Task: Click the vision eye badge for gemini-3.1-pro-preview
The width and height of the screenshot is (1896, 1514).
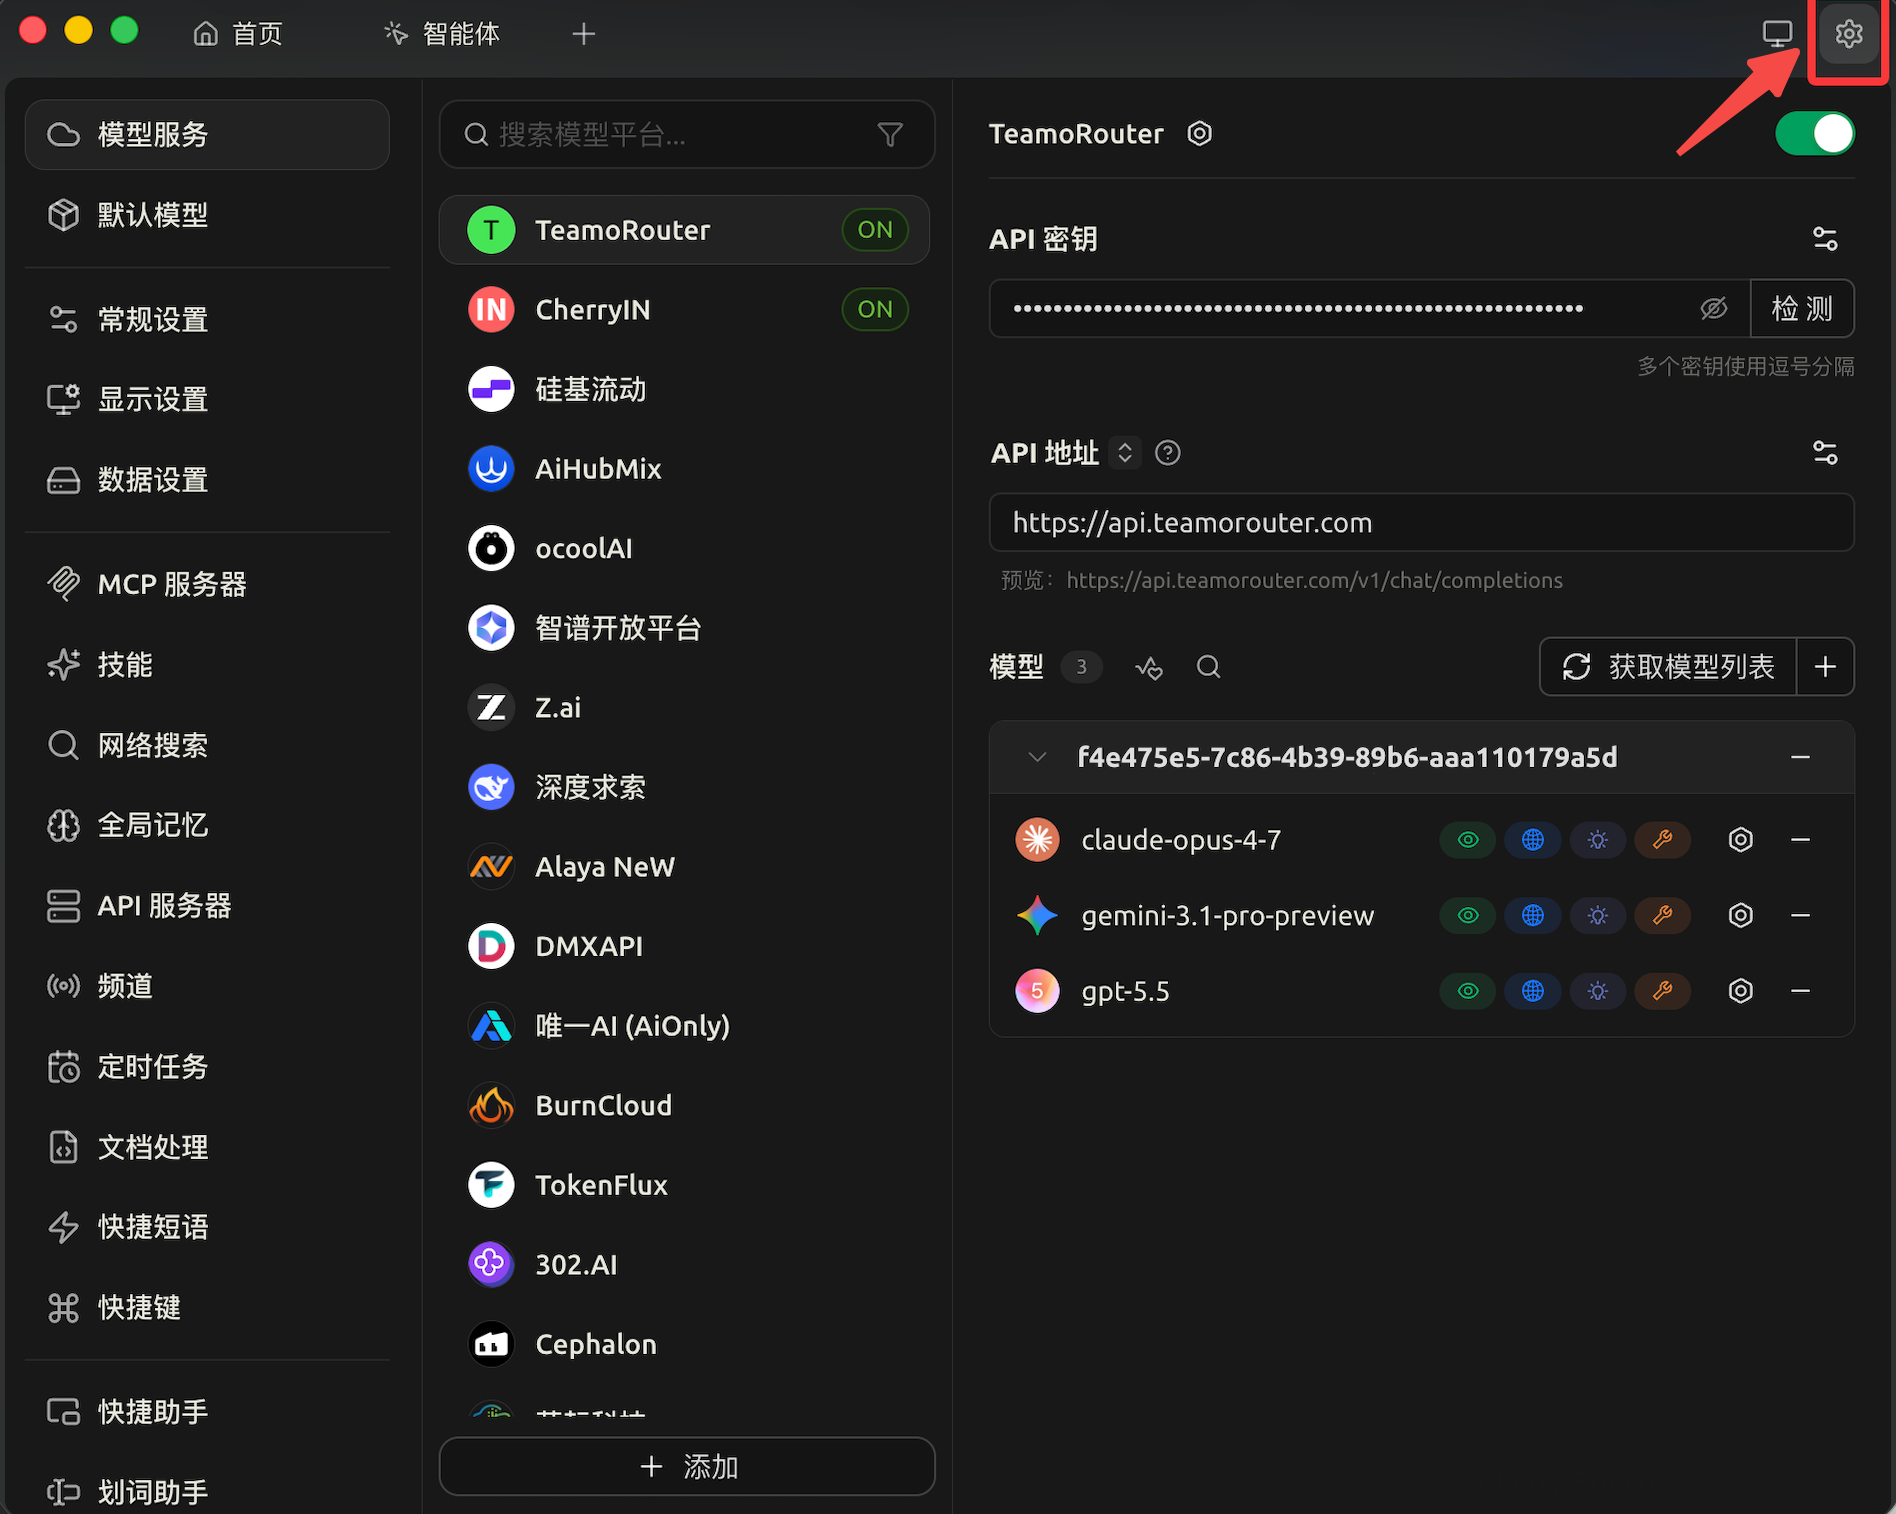Action: pos(1467,915)
